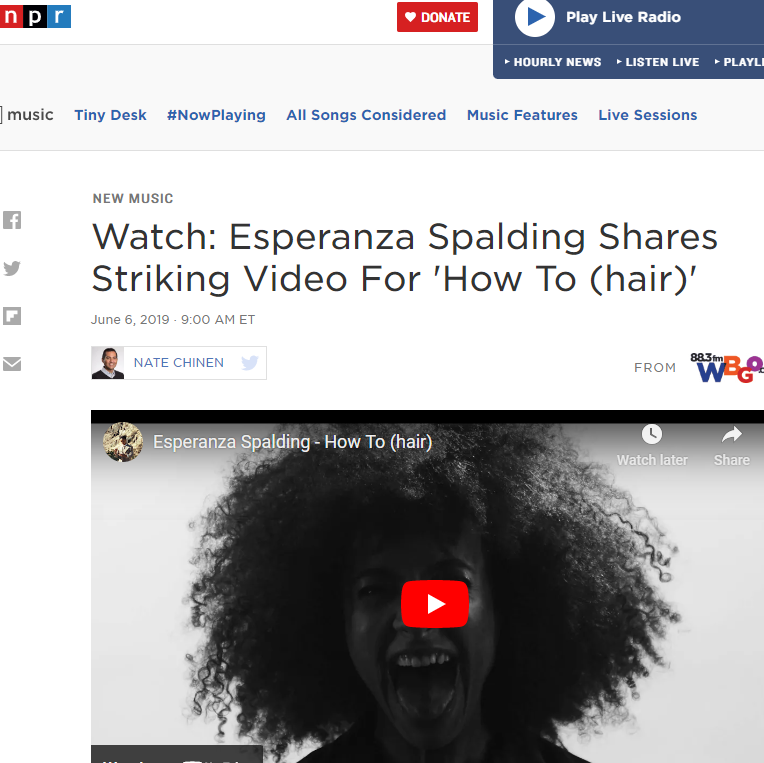Go to the Tiny Desk section
Viewport: 764px width, 763px height.
click(110, 115)
